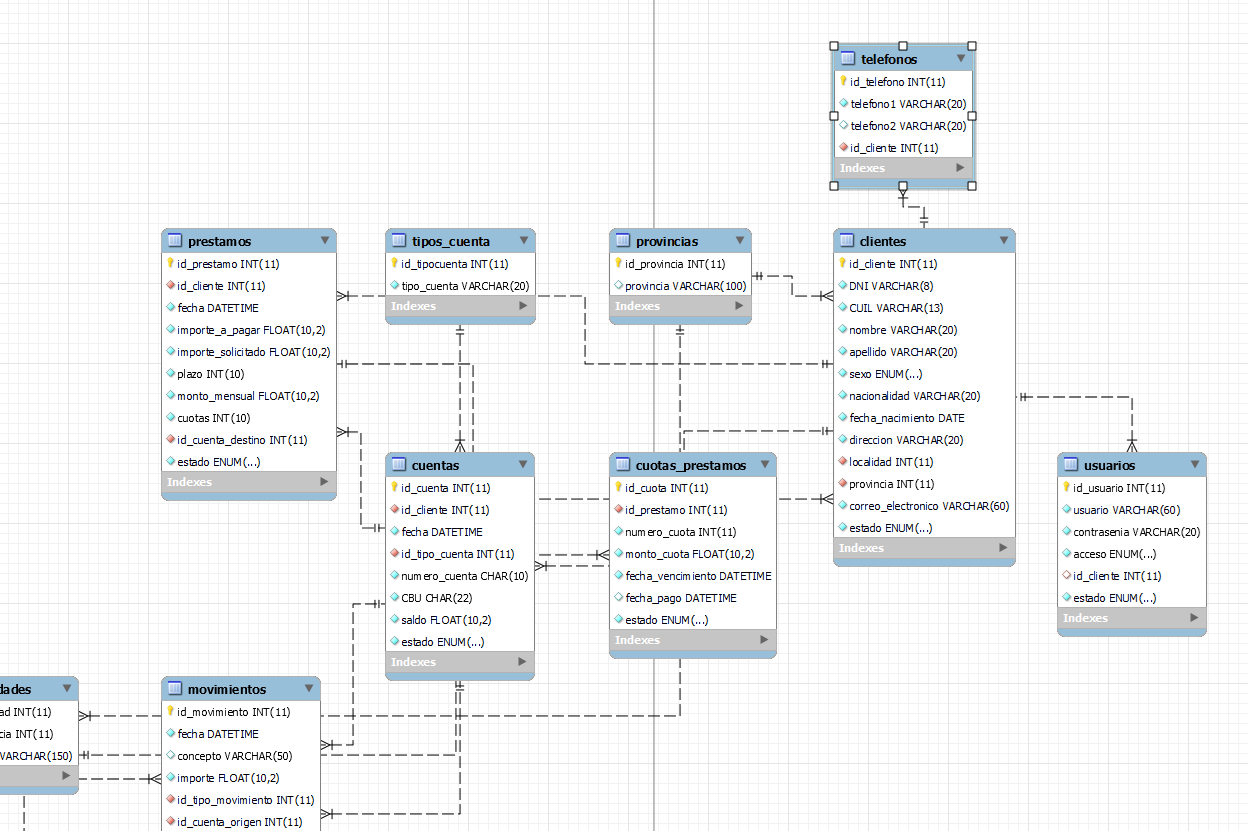This screenshot has height=831, width=1248.
Task: Click the usuarios table icon
Action: 1070,465
